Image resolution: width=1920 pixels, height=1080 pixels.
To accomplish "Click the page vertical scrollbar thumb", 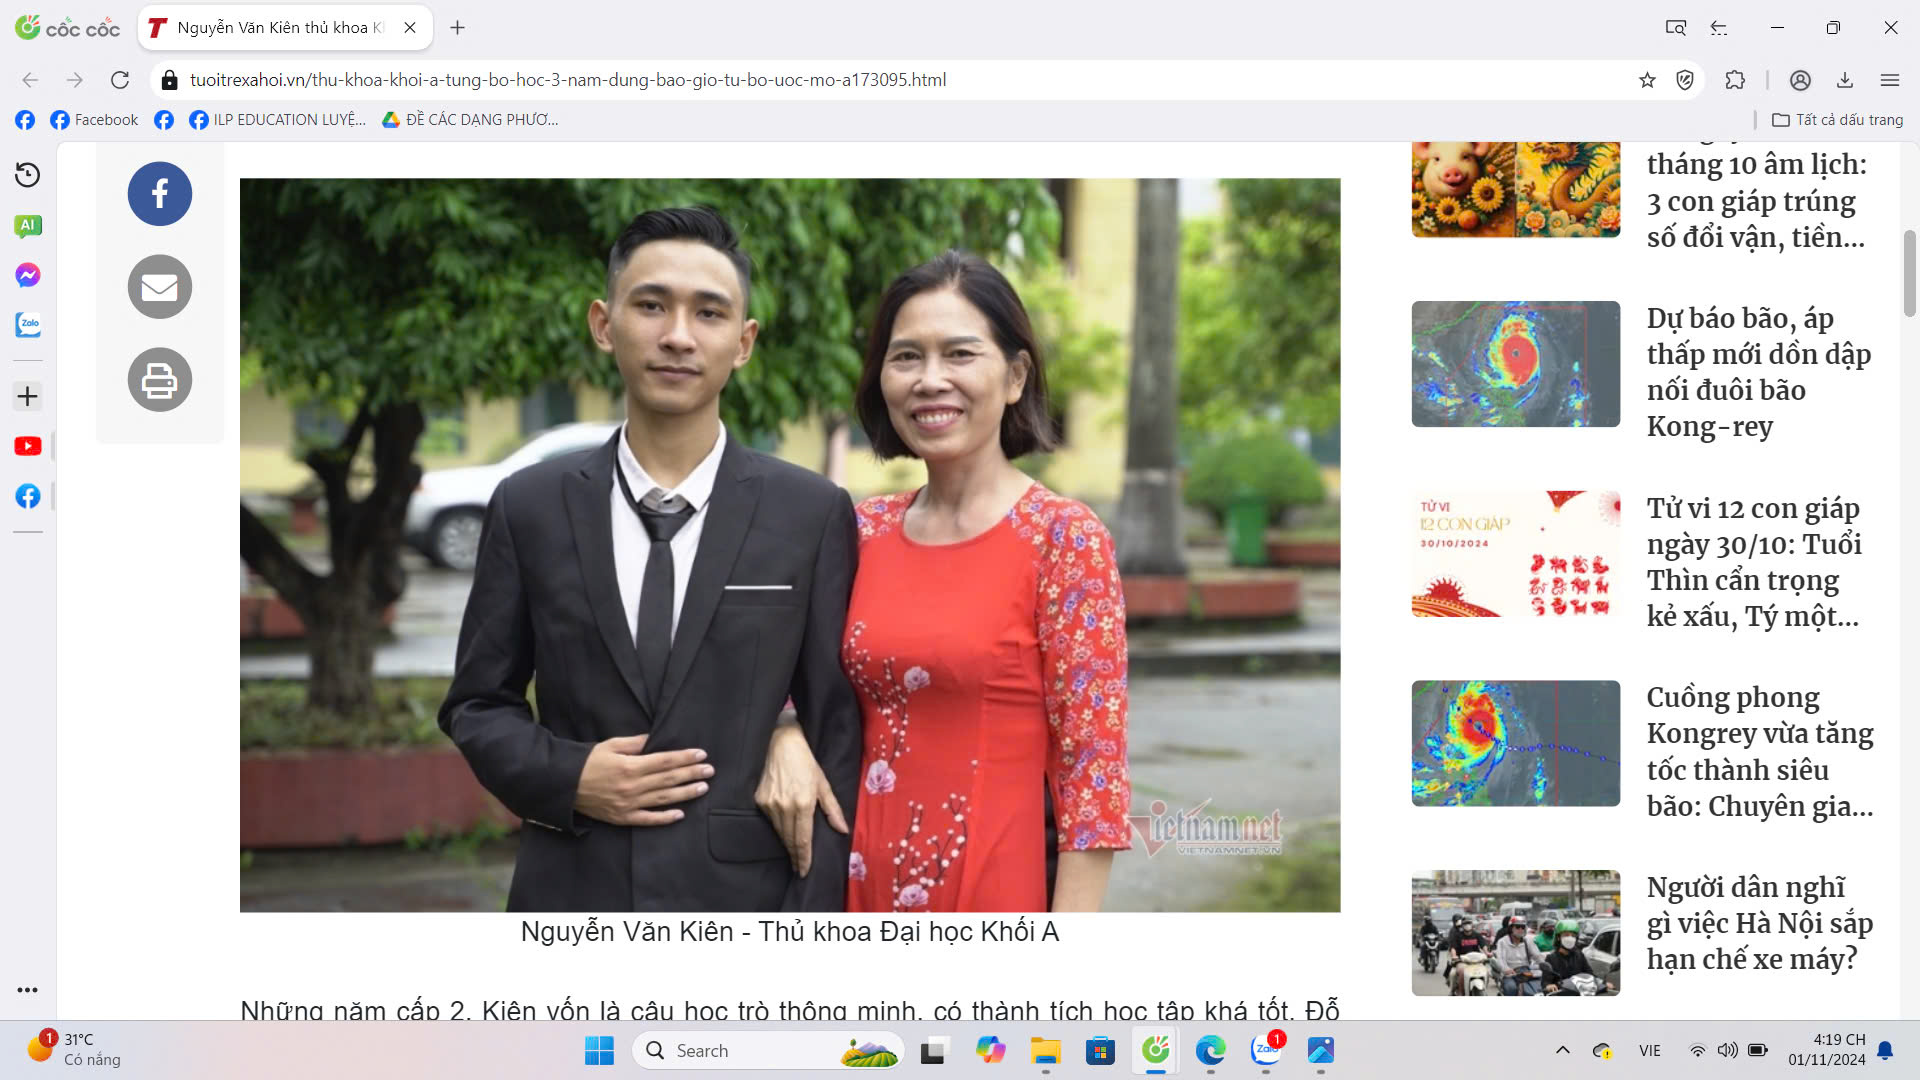I will [x=1909, y=272].
